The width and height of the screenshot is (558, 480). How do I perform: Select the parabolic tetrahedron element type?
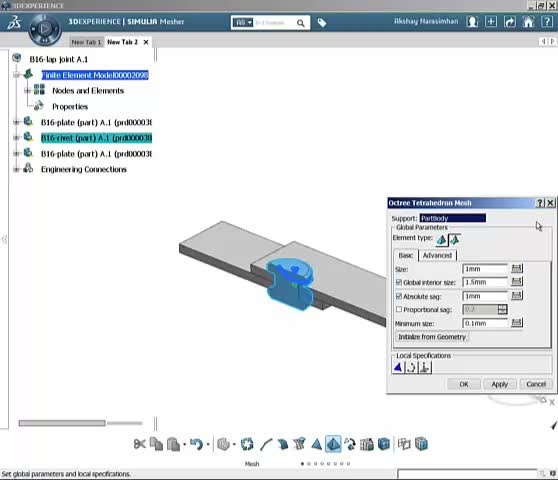454,240
